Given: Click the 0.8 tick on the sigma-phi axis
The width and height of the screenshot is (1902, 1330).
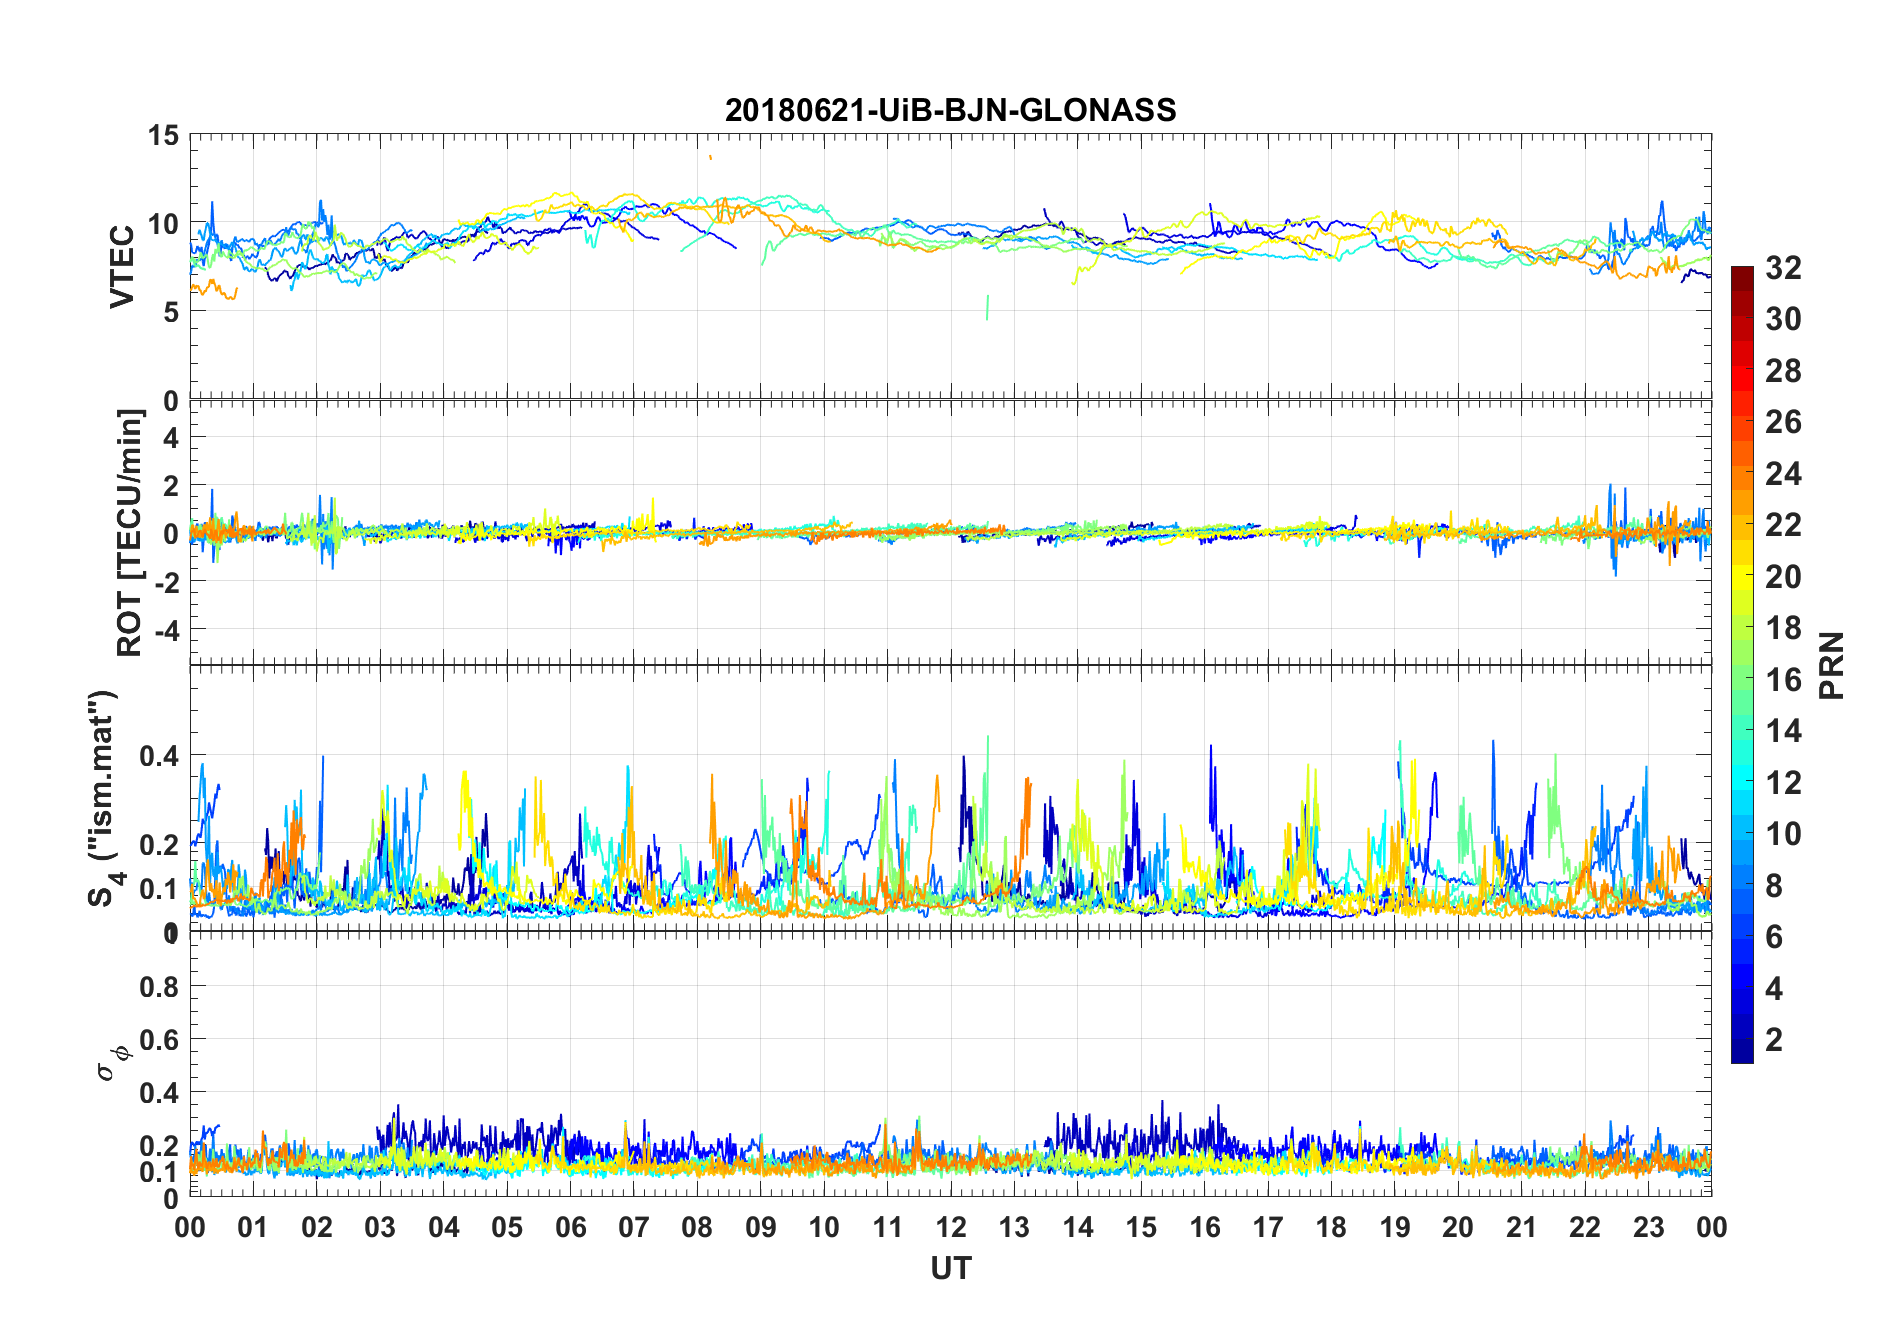Looking at the screenshot, I should 160,987.
